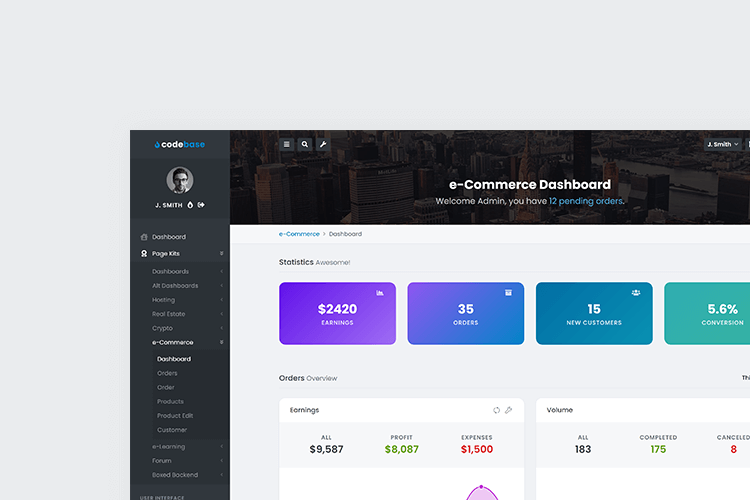
Task: Go to Customer in the e-Commerce submenu
Action: (172, 429)
